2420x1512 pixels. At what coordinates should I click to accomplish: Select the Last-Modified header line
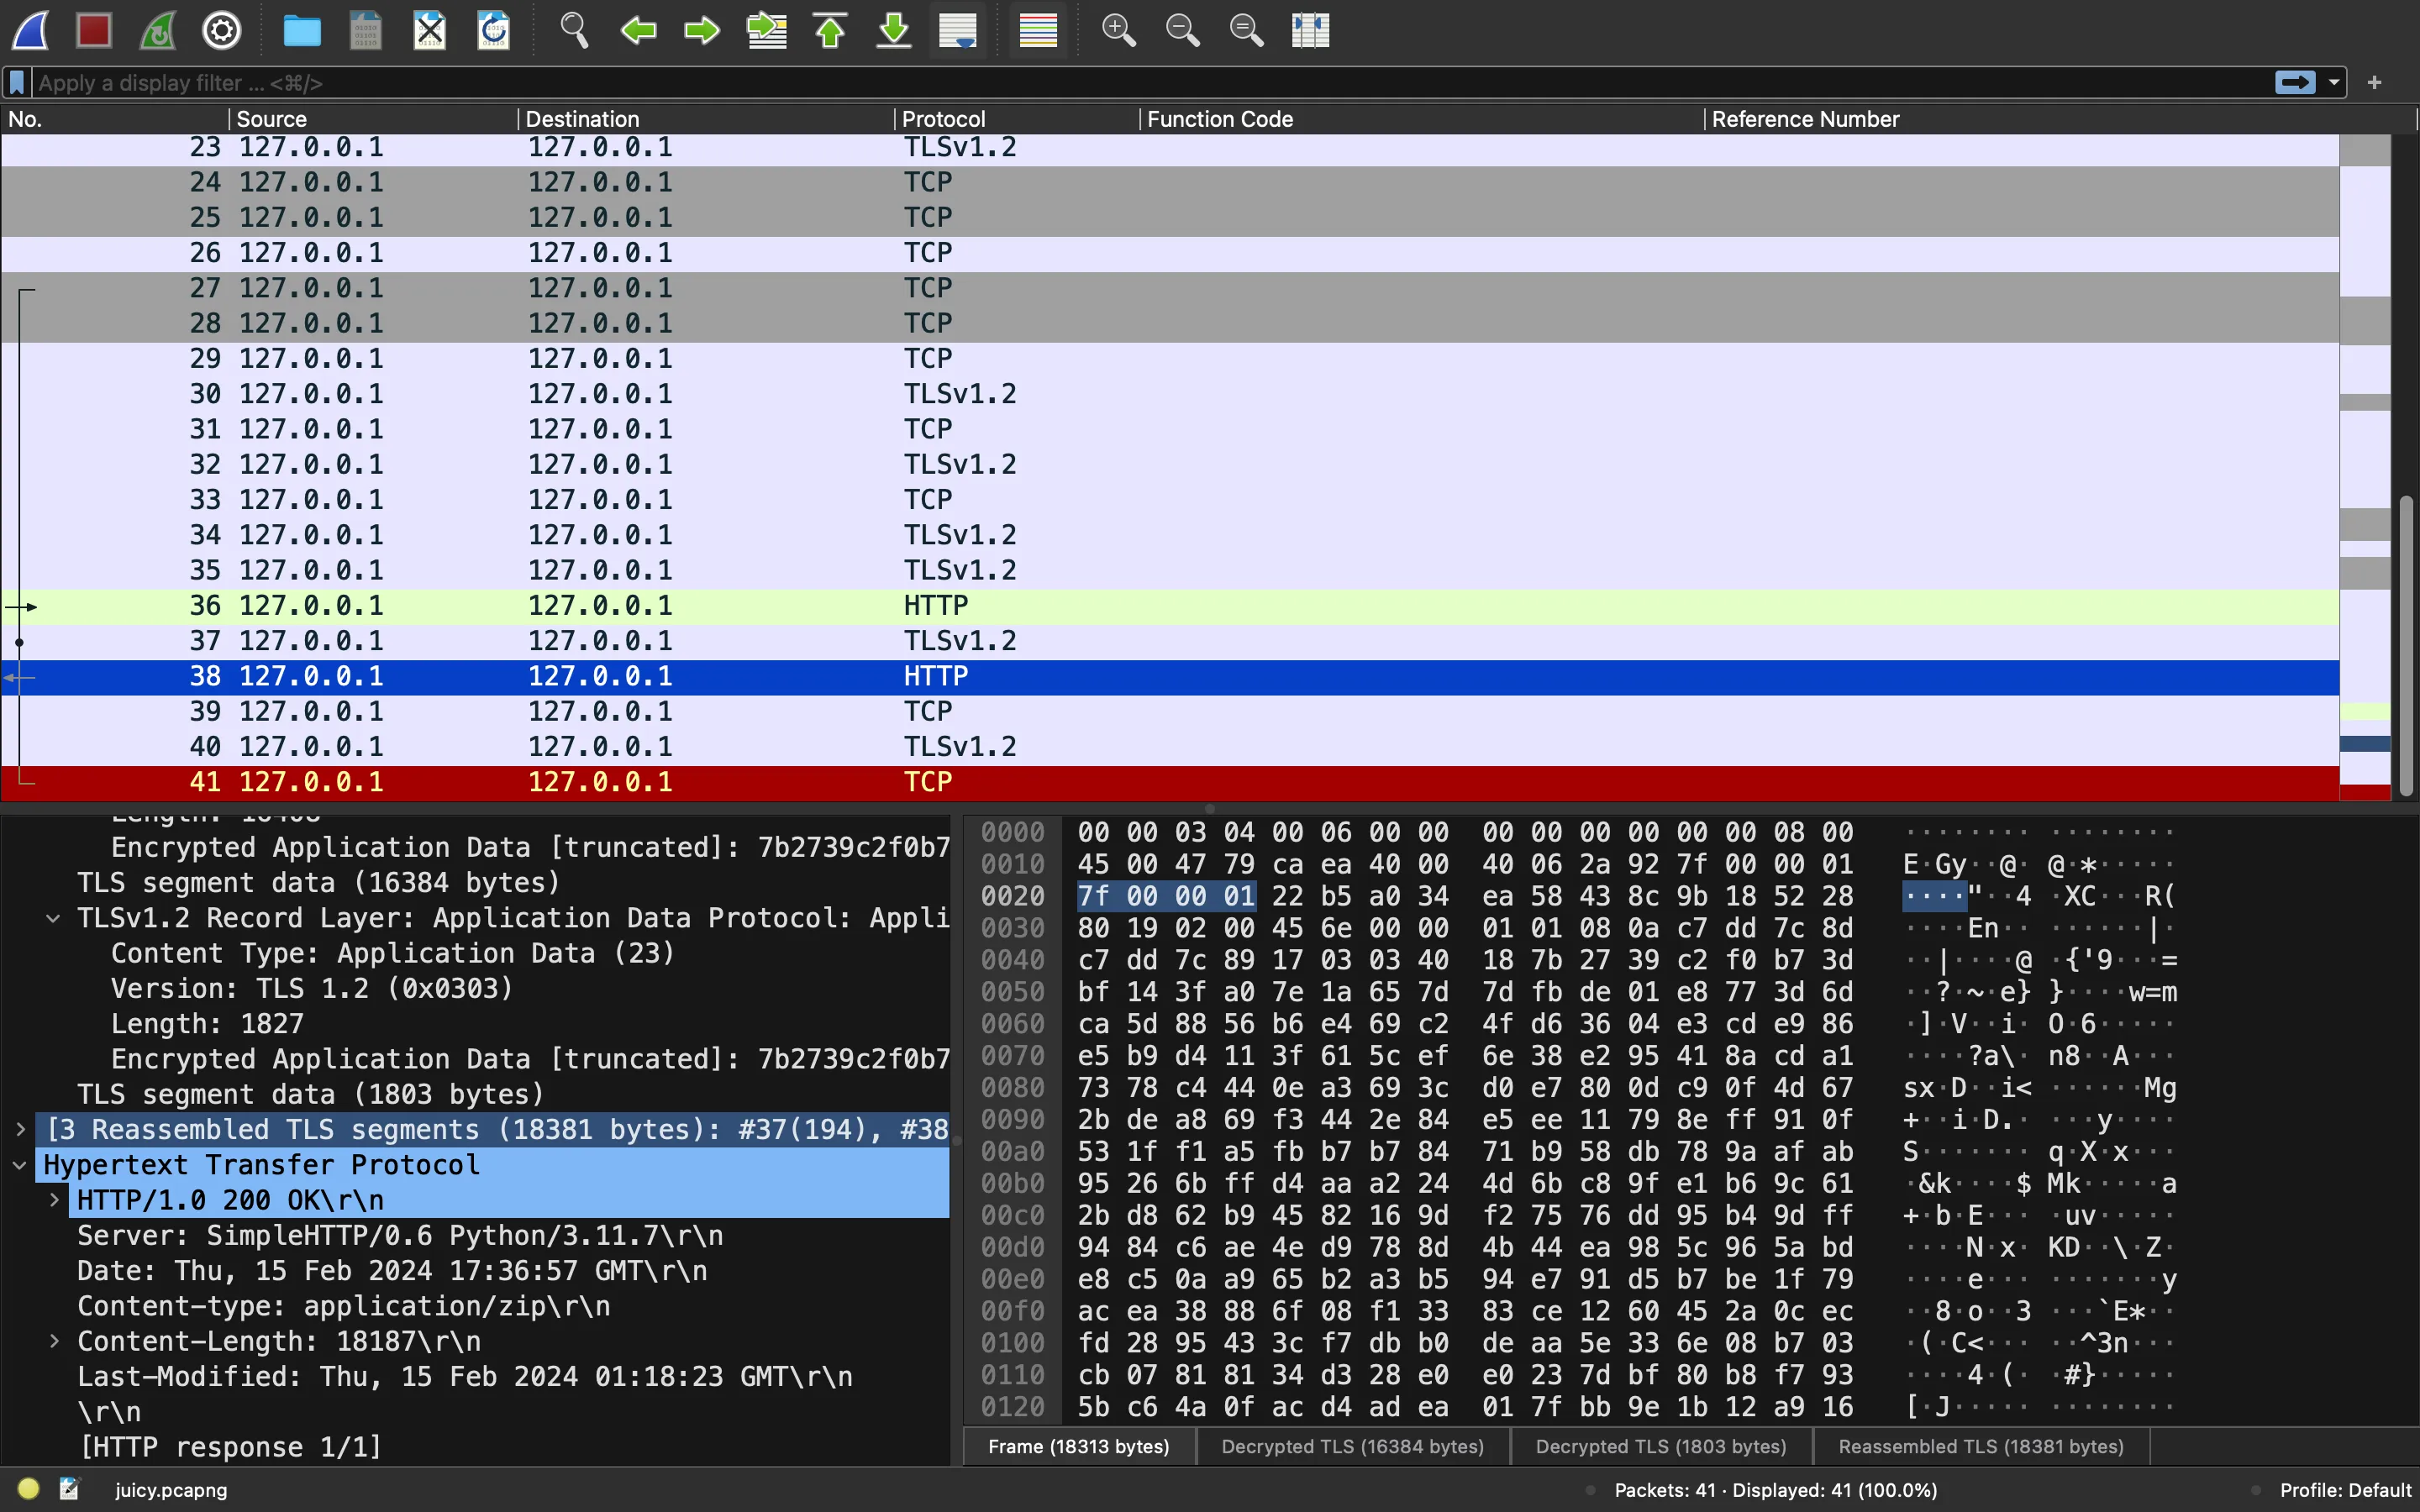(x=465, y=1377)
